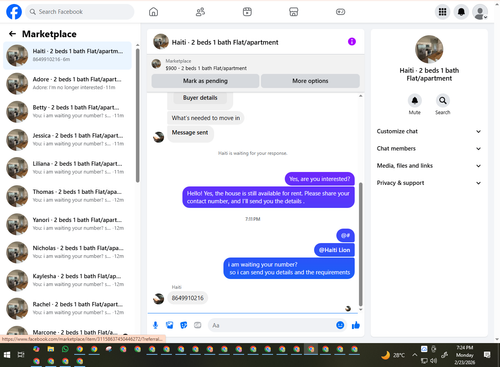Show hidden tray icons chevron

pos(414,355)
